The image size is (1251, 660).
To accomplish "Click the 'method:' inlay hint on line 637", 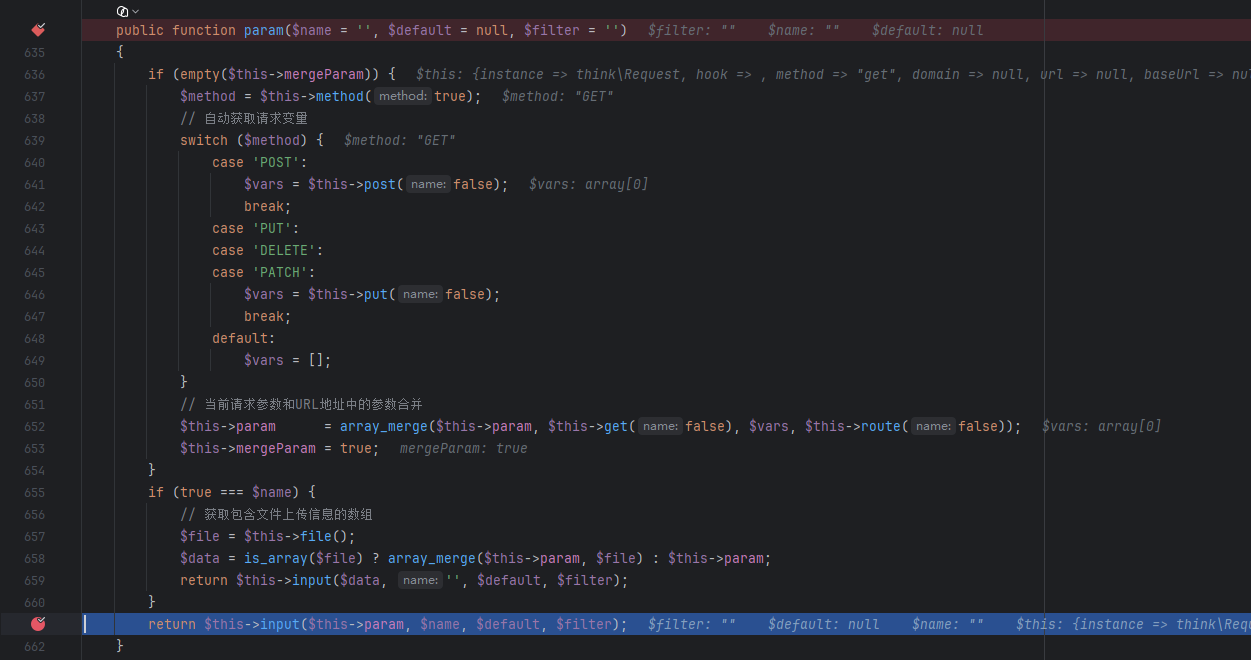I will coord(403,96).
